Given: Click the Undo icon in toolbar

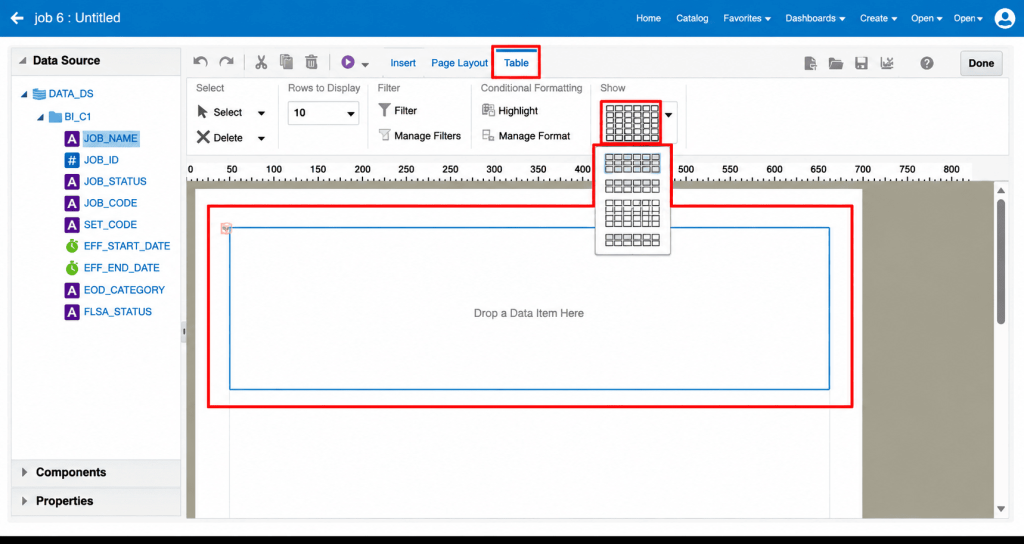Looking at the screenshot, I should coord(200,62).
